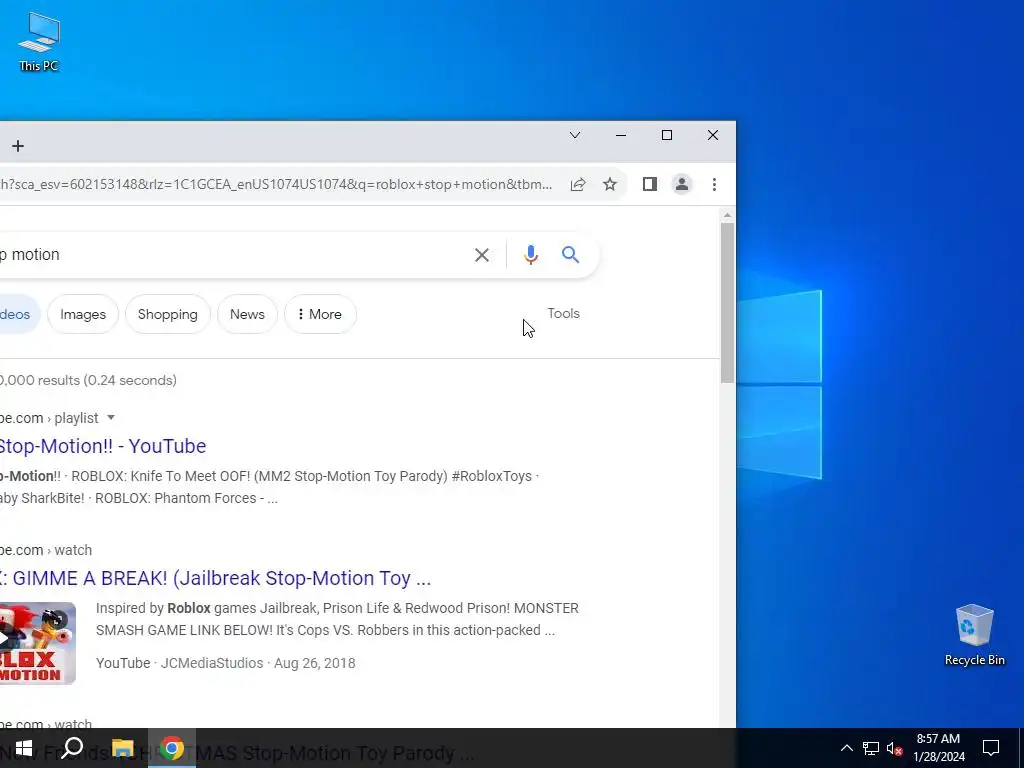This screenshot has width=1024, height=768.
Task: Open Chrome side panel icon
Action: click(x=650, y=184)
